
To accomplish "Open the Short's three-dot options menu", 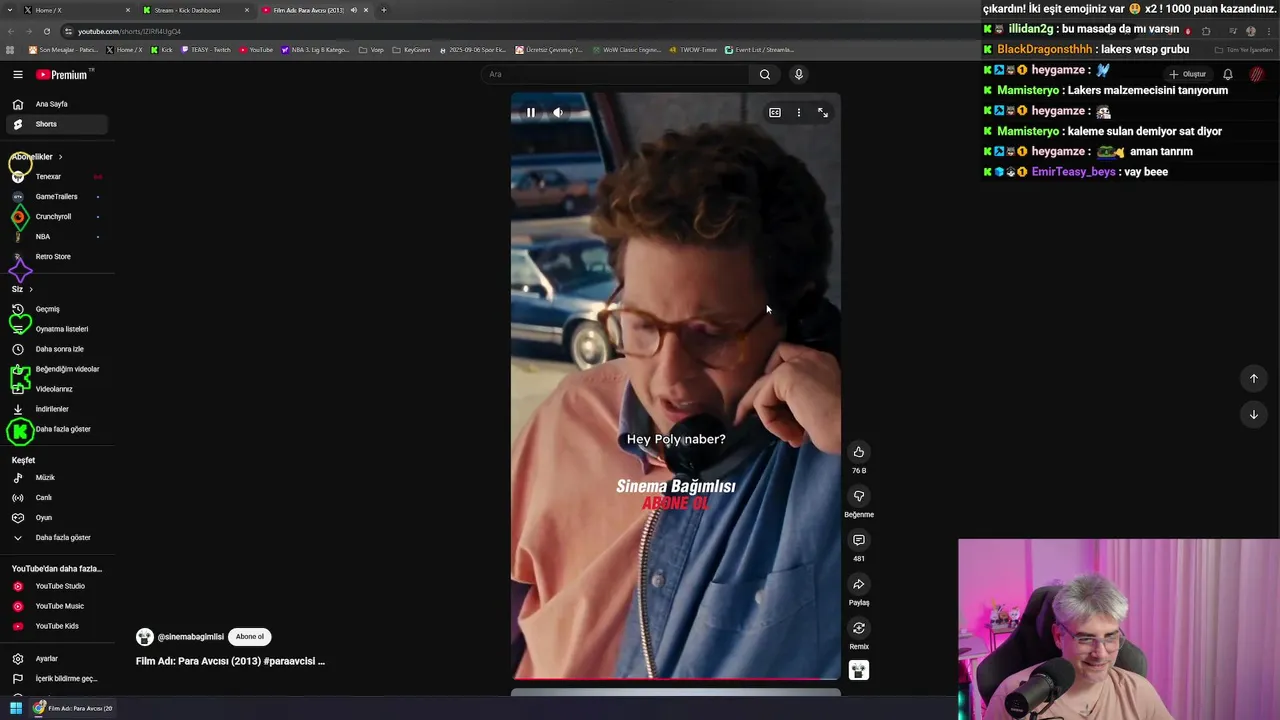I will pos(798,113).
